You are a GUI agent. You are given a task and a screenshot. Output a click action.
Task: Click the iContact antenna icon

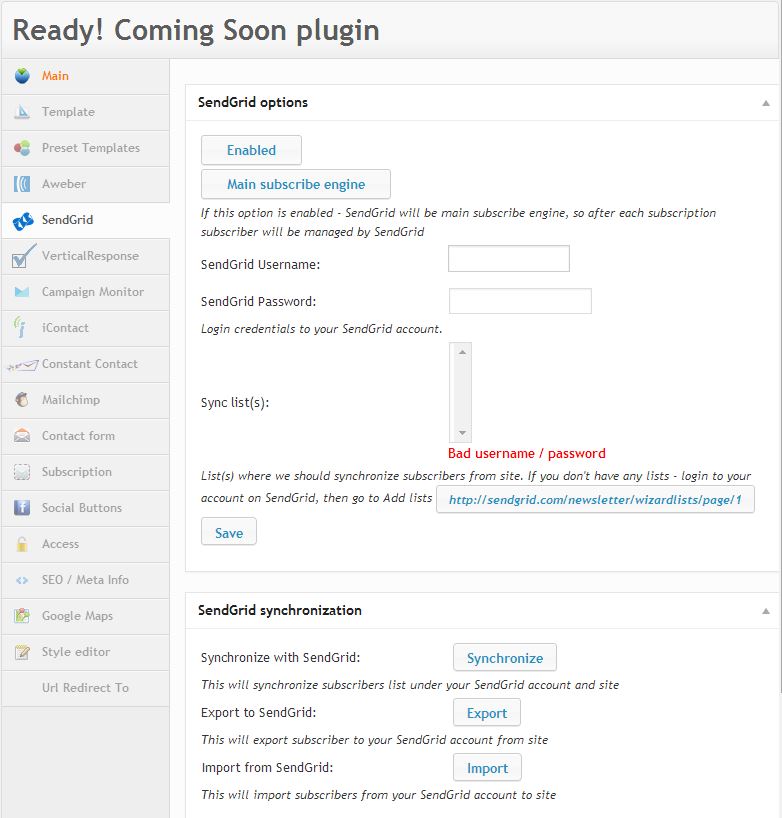tap(20, 327)
